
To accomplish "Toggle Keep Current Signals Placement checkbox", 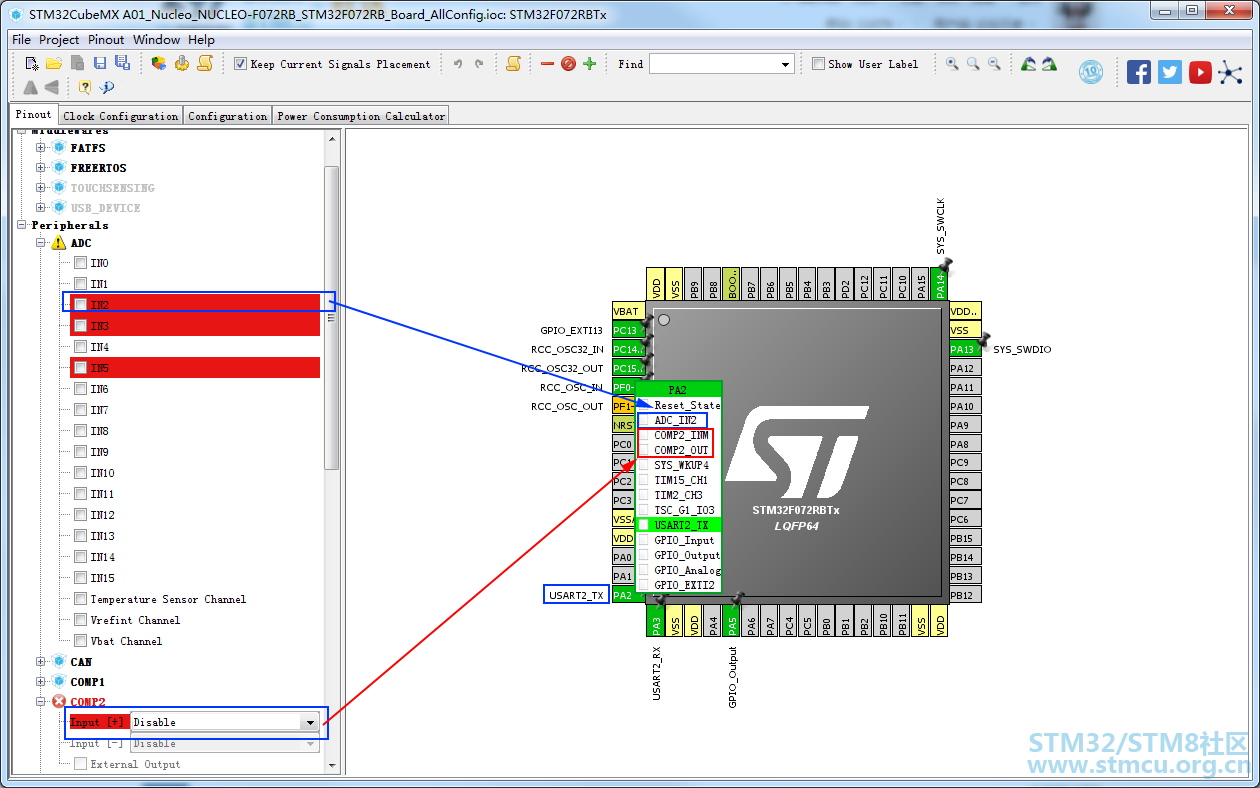I will pos(240,64).
